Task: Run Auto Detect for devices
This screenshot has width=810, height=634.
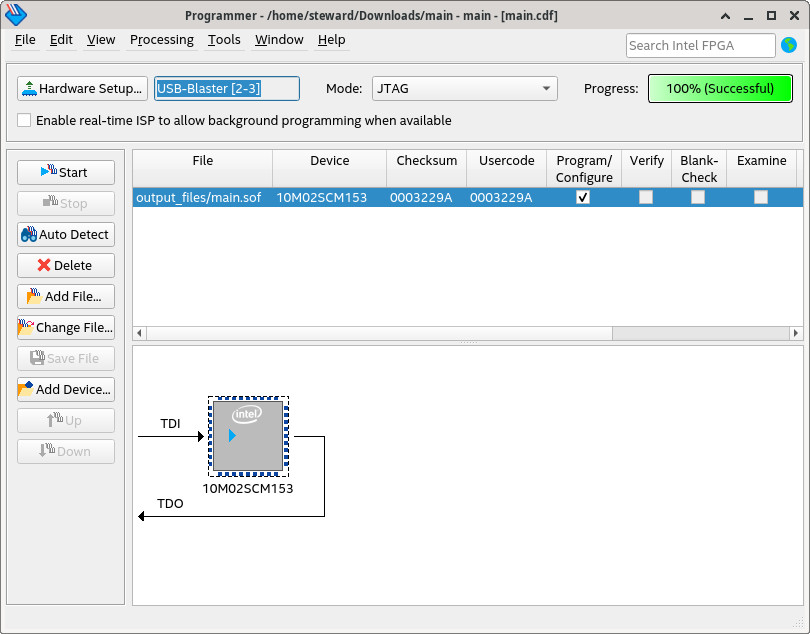Action: pyautogui.click(x=66, y=234)
